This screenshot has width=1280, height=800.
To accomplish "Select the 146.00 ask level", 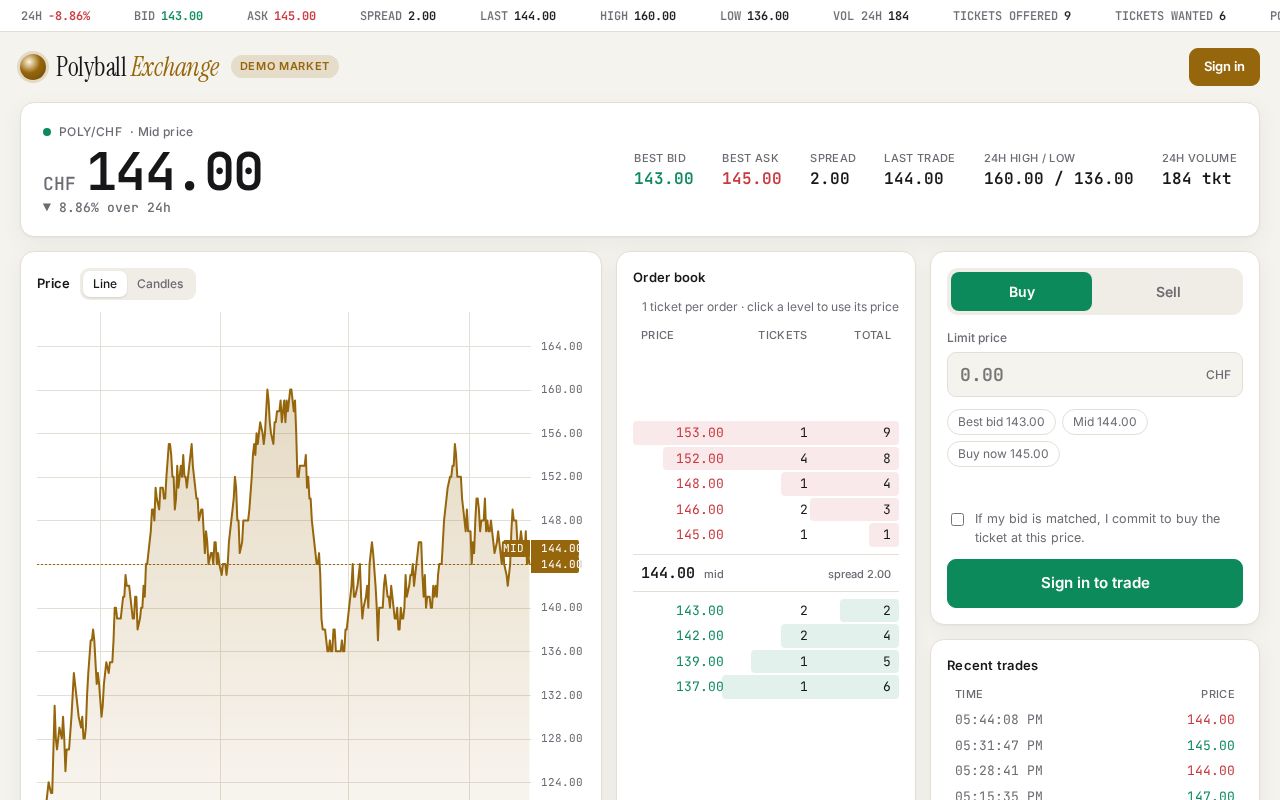I will (x=766, y=510).
